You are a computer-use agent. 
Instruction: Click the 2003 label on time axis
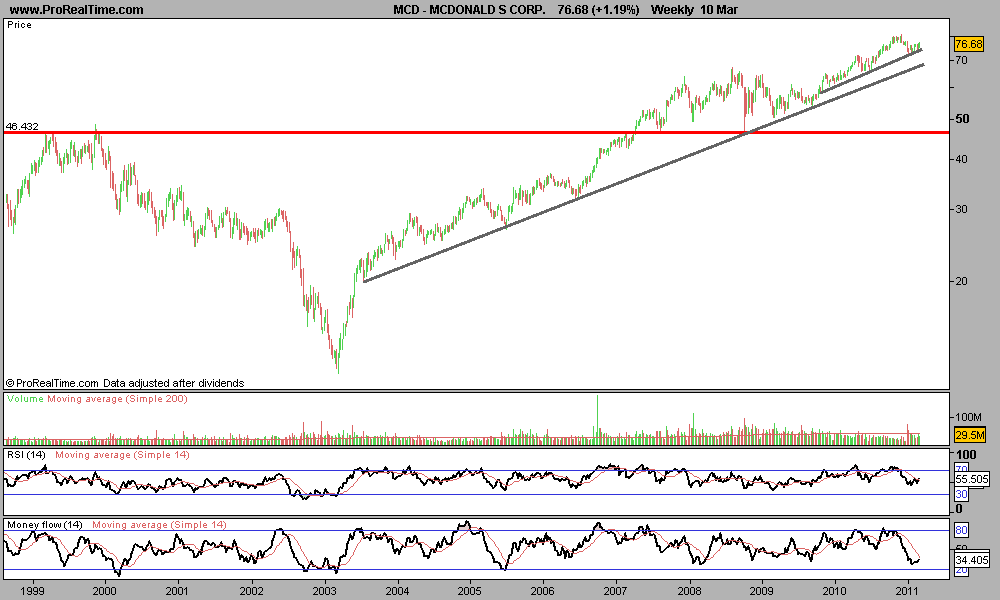click(x=325, y=591)
